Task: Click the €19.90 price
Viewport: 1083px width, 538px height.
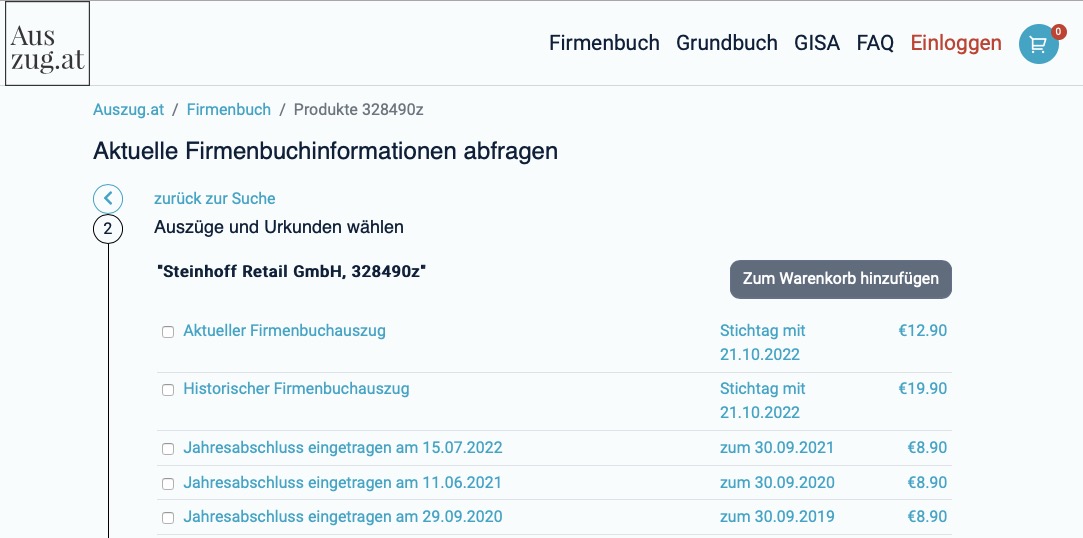Action: point(923,389)
